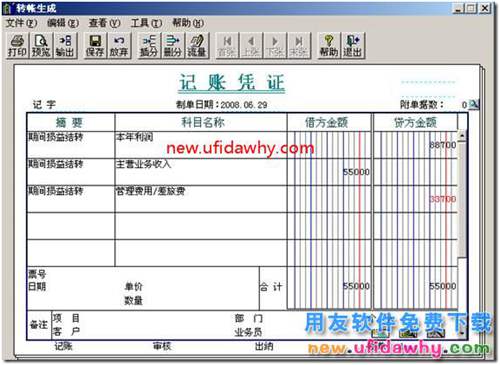
Task: Click the 审核 signature label
Action: pos(162,346)
